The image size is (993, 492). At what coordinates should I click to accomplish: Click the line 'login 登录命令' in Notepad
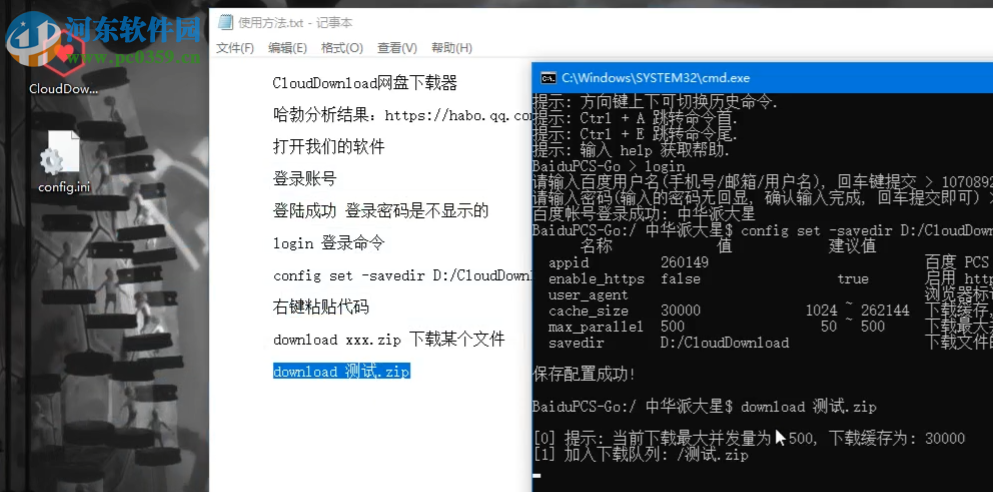pos(329,244)
